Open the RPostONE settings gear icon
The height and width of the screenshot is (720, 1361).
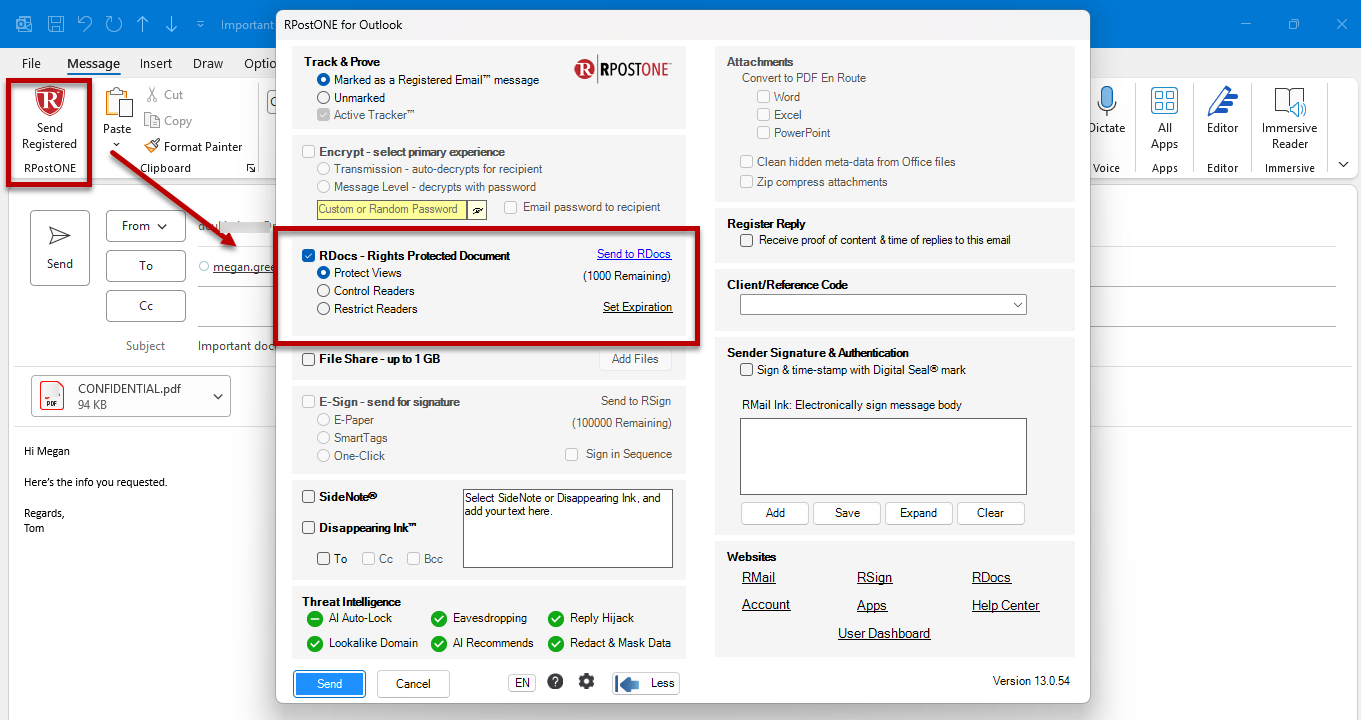click(586, 682)
